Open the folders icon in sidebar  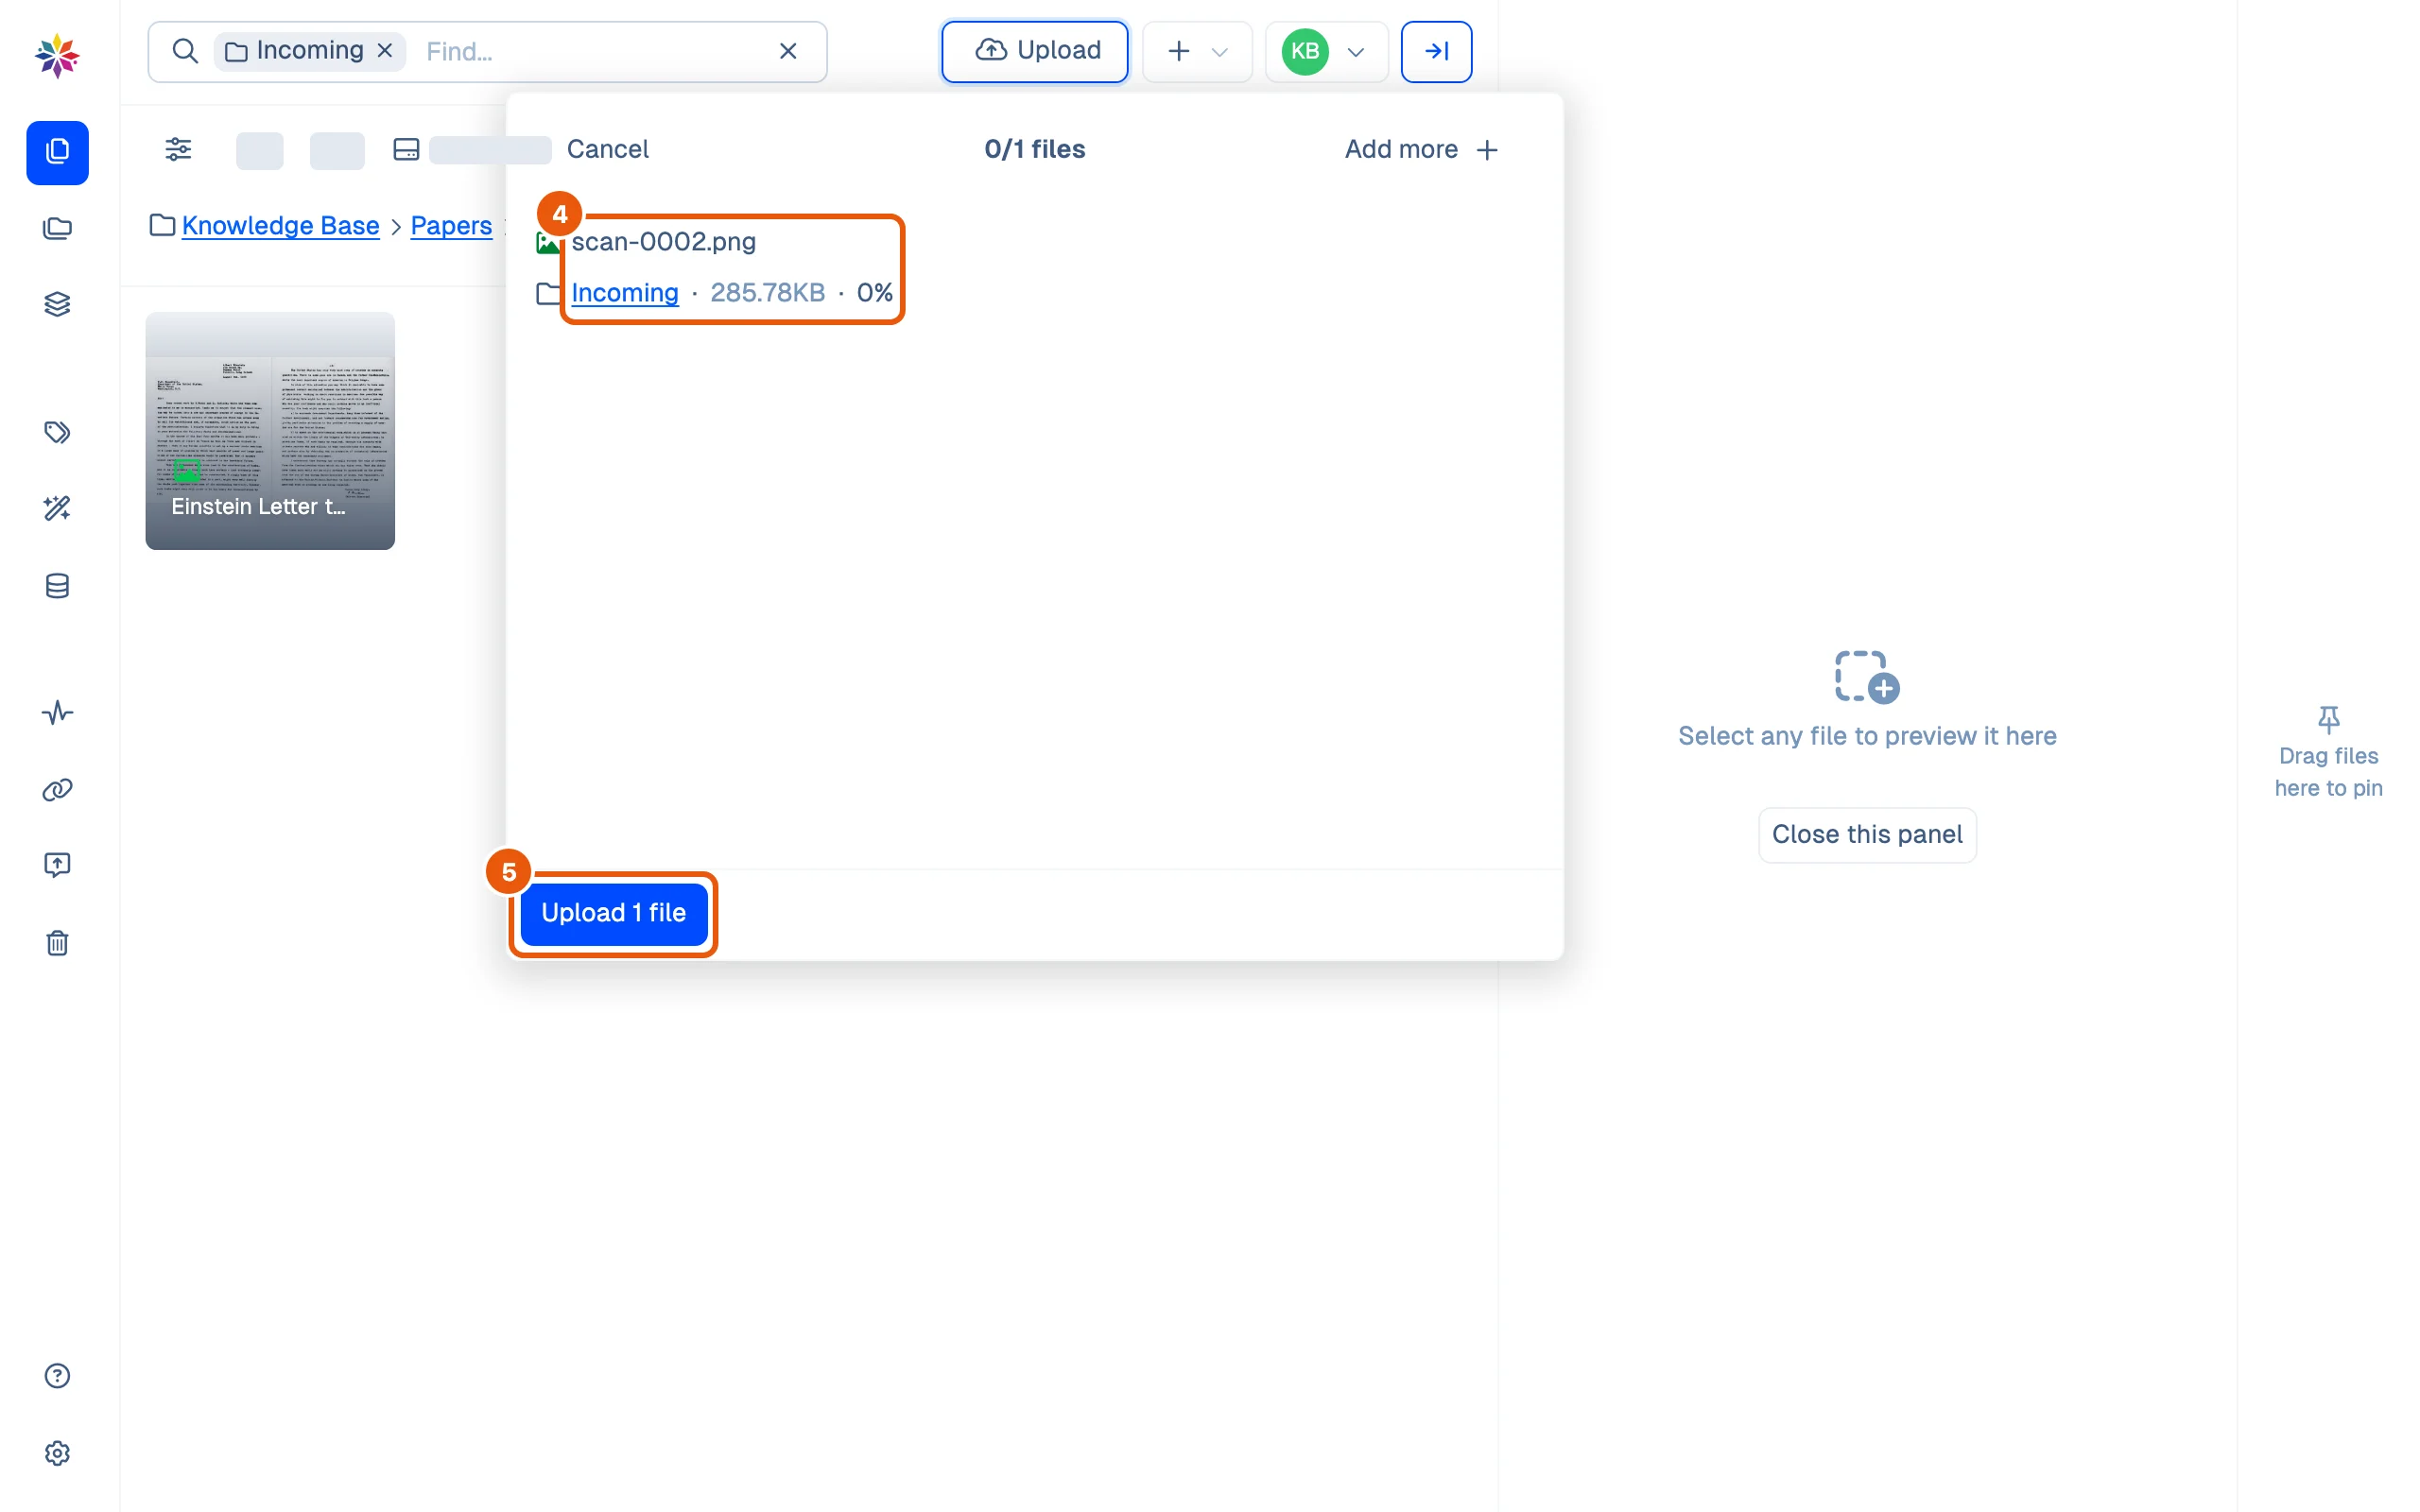(x=57, y=228)
